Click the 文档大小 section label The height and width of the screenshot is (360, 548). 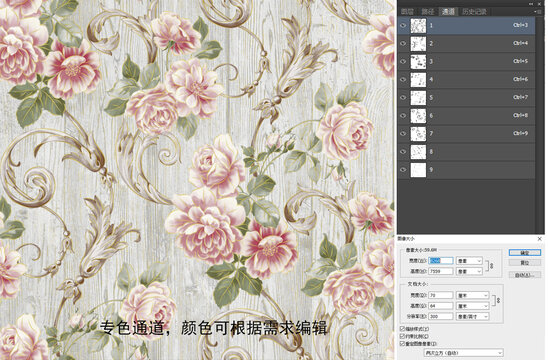click(x=418, y=284)
